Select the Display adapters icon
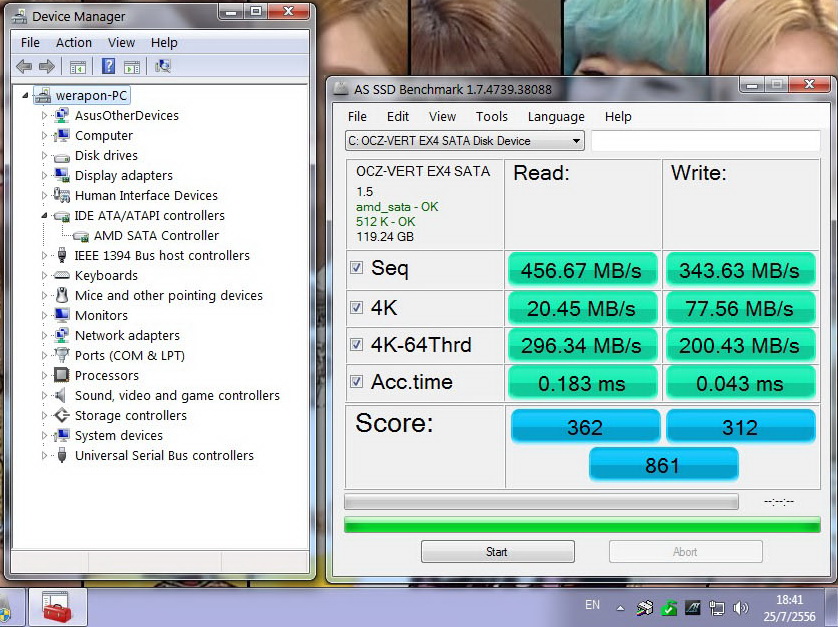This screenshot has height=627, width=838. pos(62,175)
